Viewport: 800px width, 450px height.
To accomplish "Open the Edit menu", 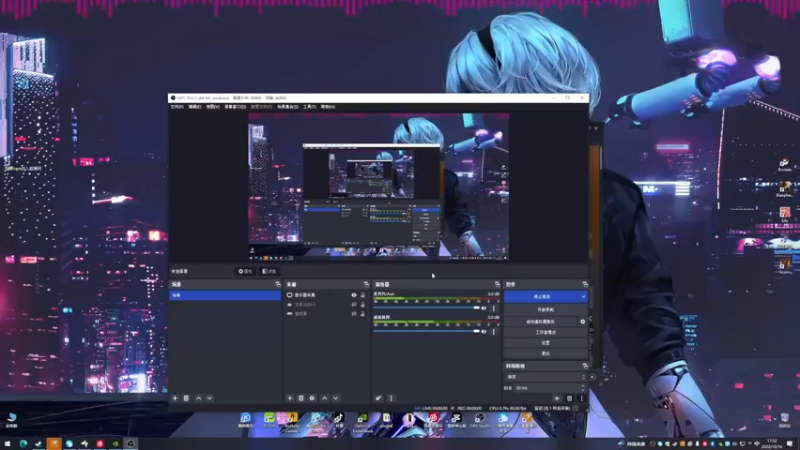I will pos(195,107).
